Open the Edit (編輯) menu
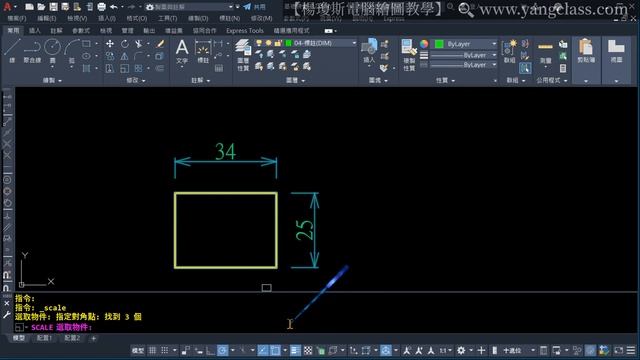The width and height of the screenshot is (640, 360). click(x=47, y=18)
